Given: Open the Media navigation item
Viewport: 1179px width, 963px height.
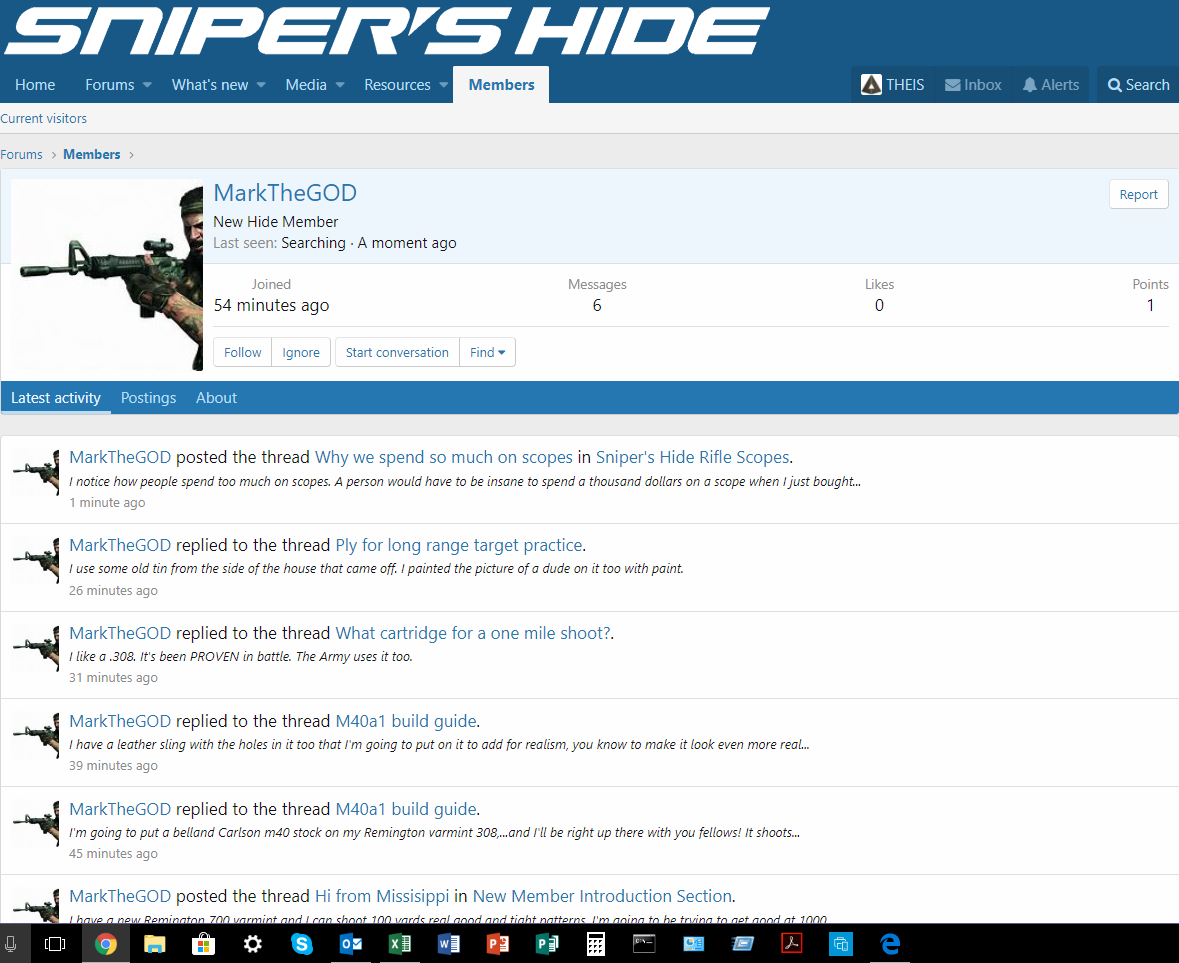Looking at the screenshot, I should coord(306,85).
